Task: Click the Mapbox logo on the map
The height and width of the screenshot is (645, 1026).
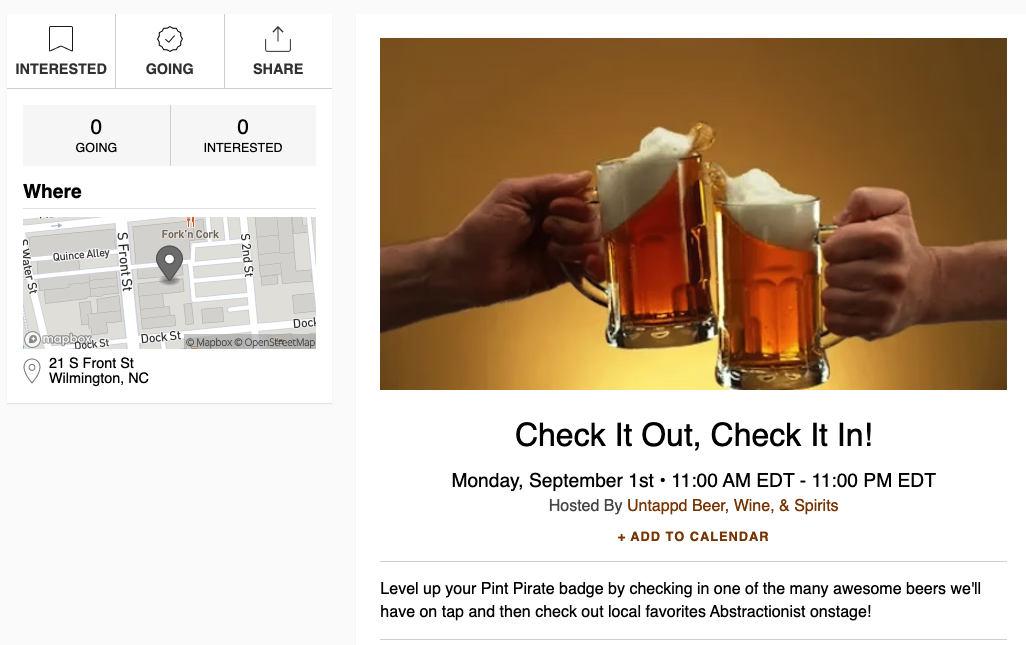Action: [58, 339]
